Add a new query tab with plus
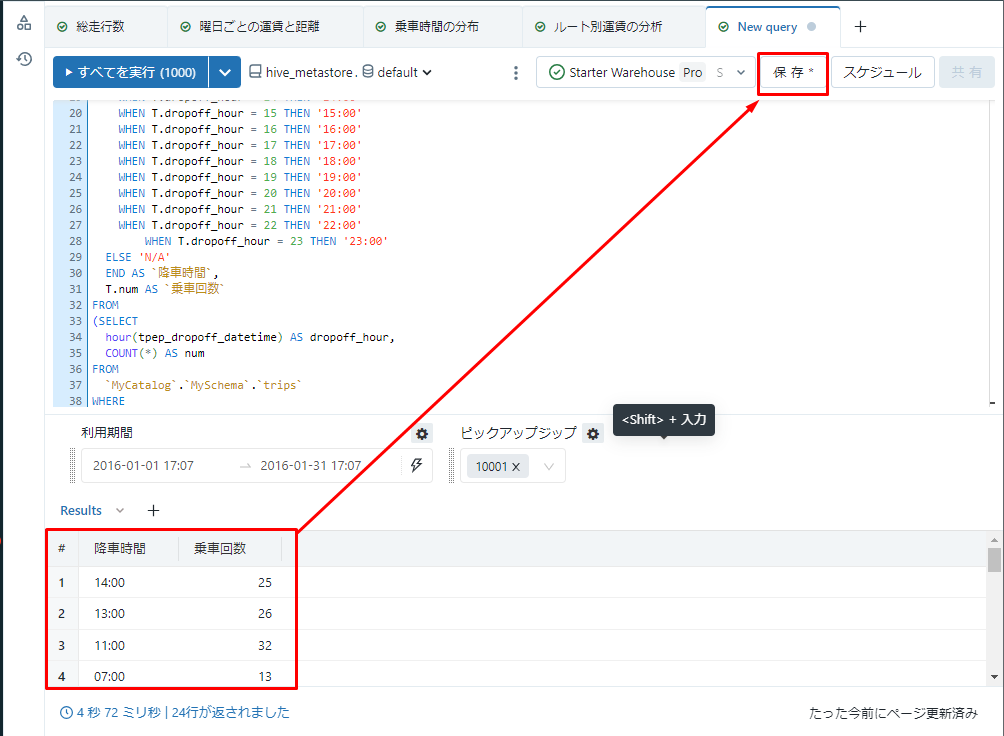The height and width of the screenshot is (736, 1004). pos(861,26)
